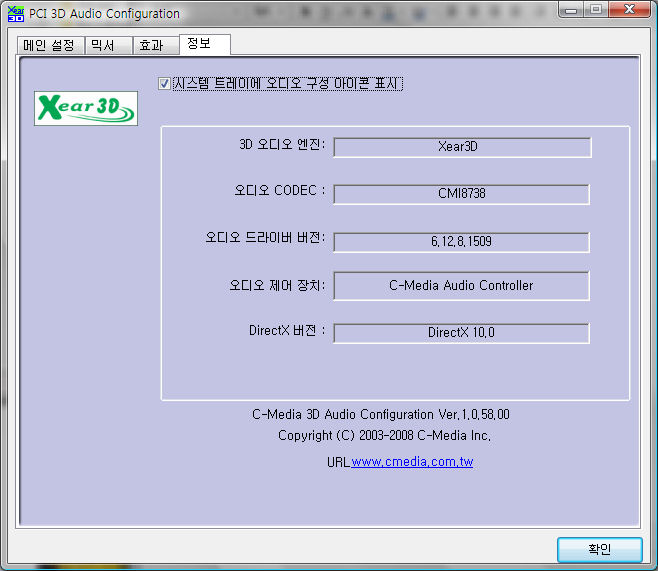Click the Xear3D audio engine field
The width and height of the screenshot is (658, 571).
[462, 147]
